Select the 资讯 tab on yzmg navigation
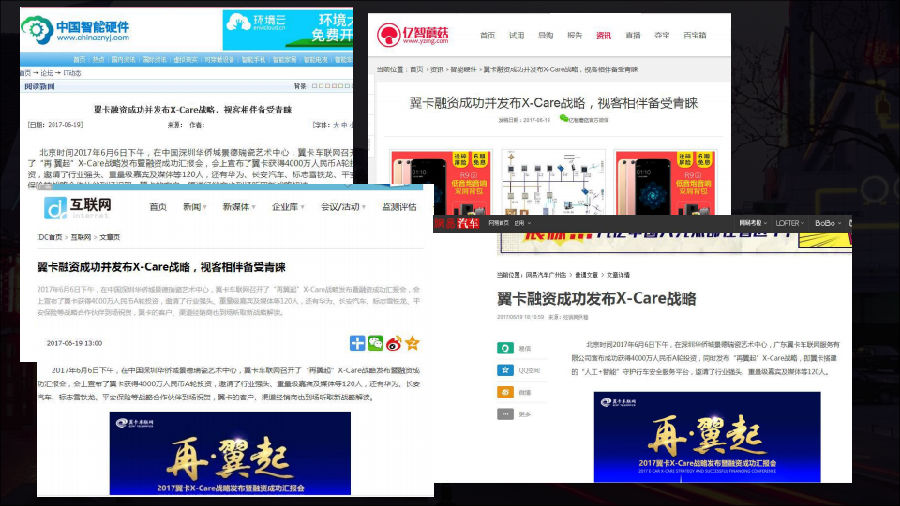The height and width of the screenshot is (506, 900). point(603,35)
